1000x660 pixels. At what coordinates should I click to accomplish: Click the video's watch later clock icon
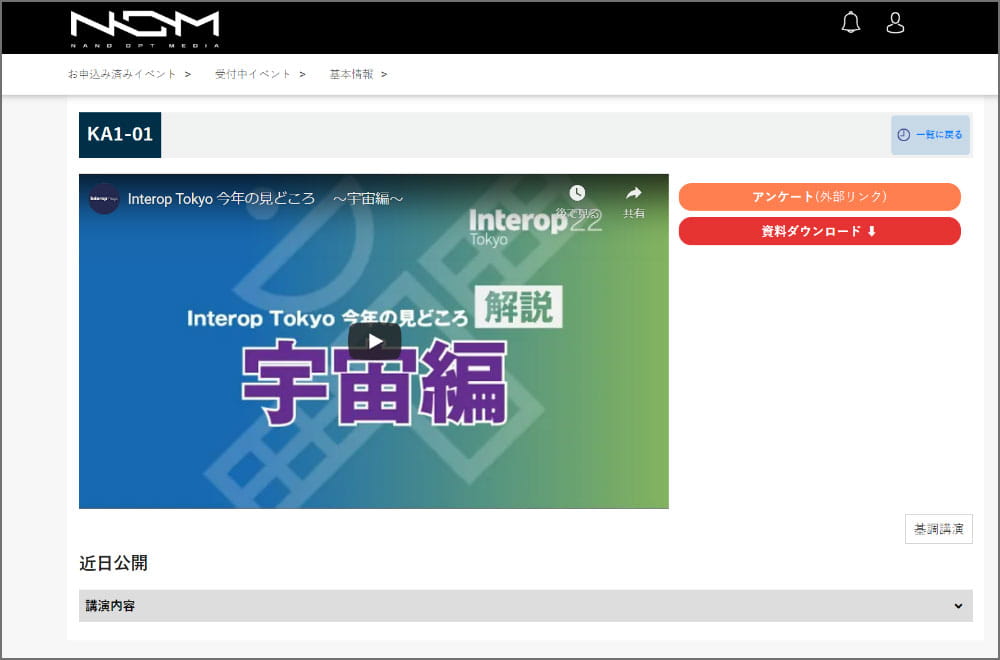coord(577,193)
